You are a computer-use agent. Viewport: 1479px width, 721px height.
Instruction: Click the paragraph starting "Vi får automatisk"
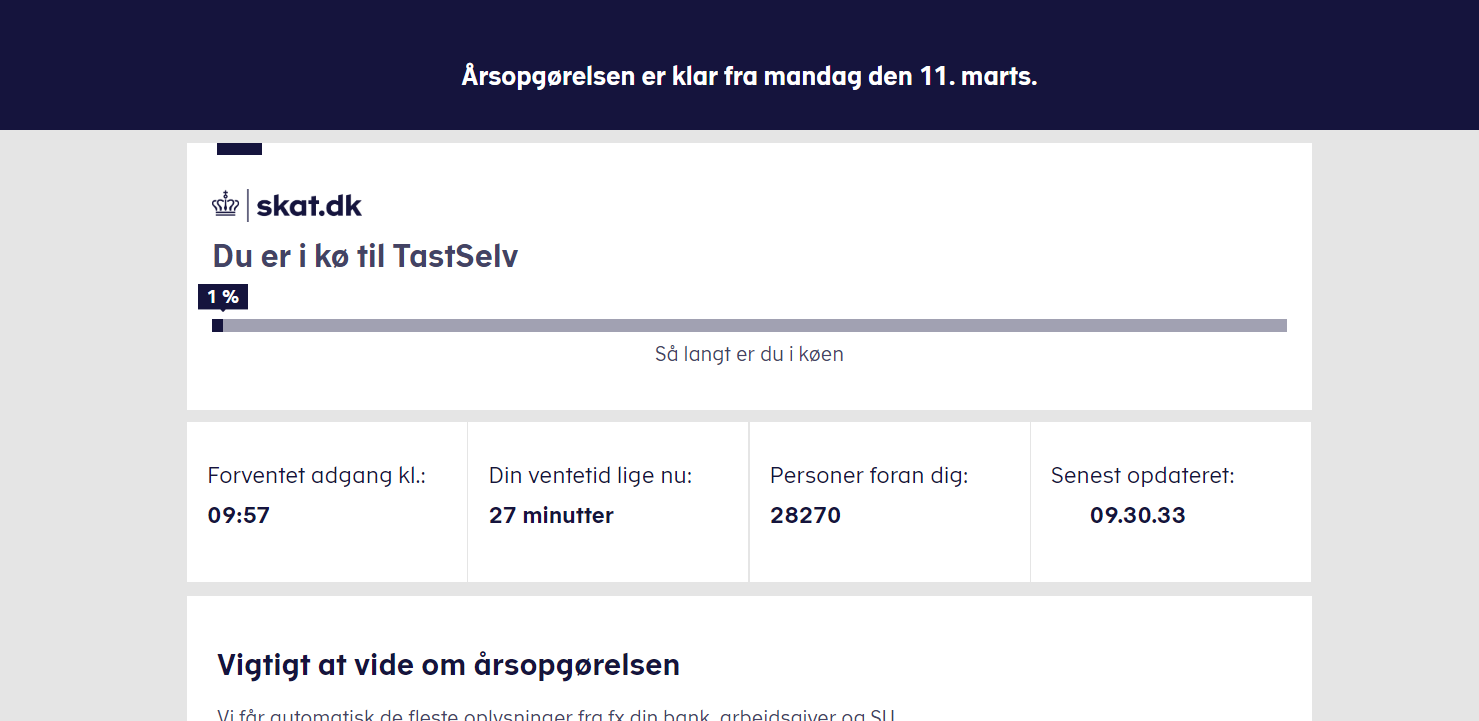(555, 714)
